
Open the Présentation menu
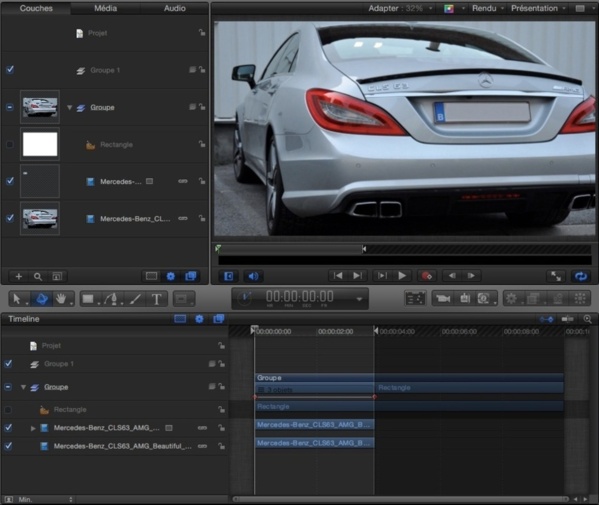[538, 8]
